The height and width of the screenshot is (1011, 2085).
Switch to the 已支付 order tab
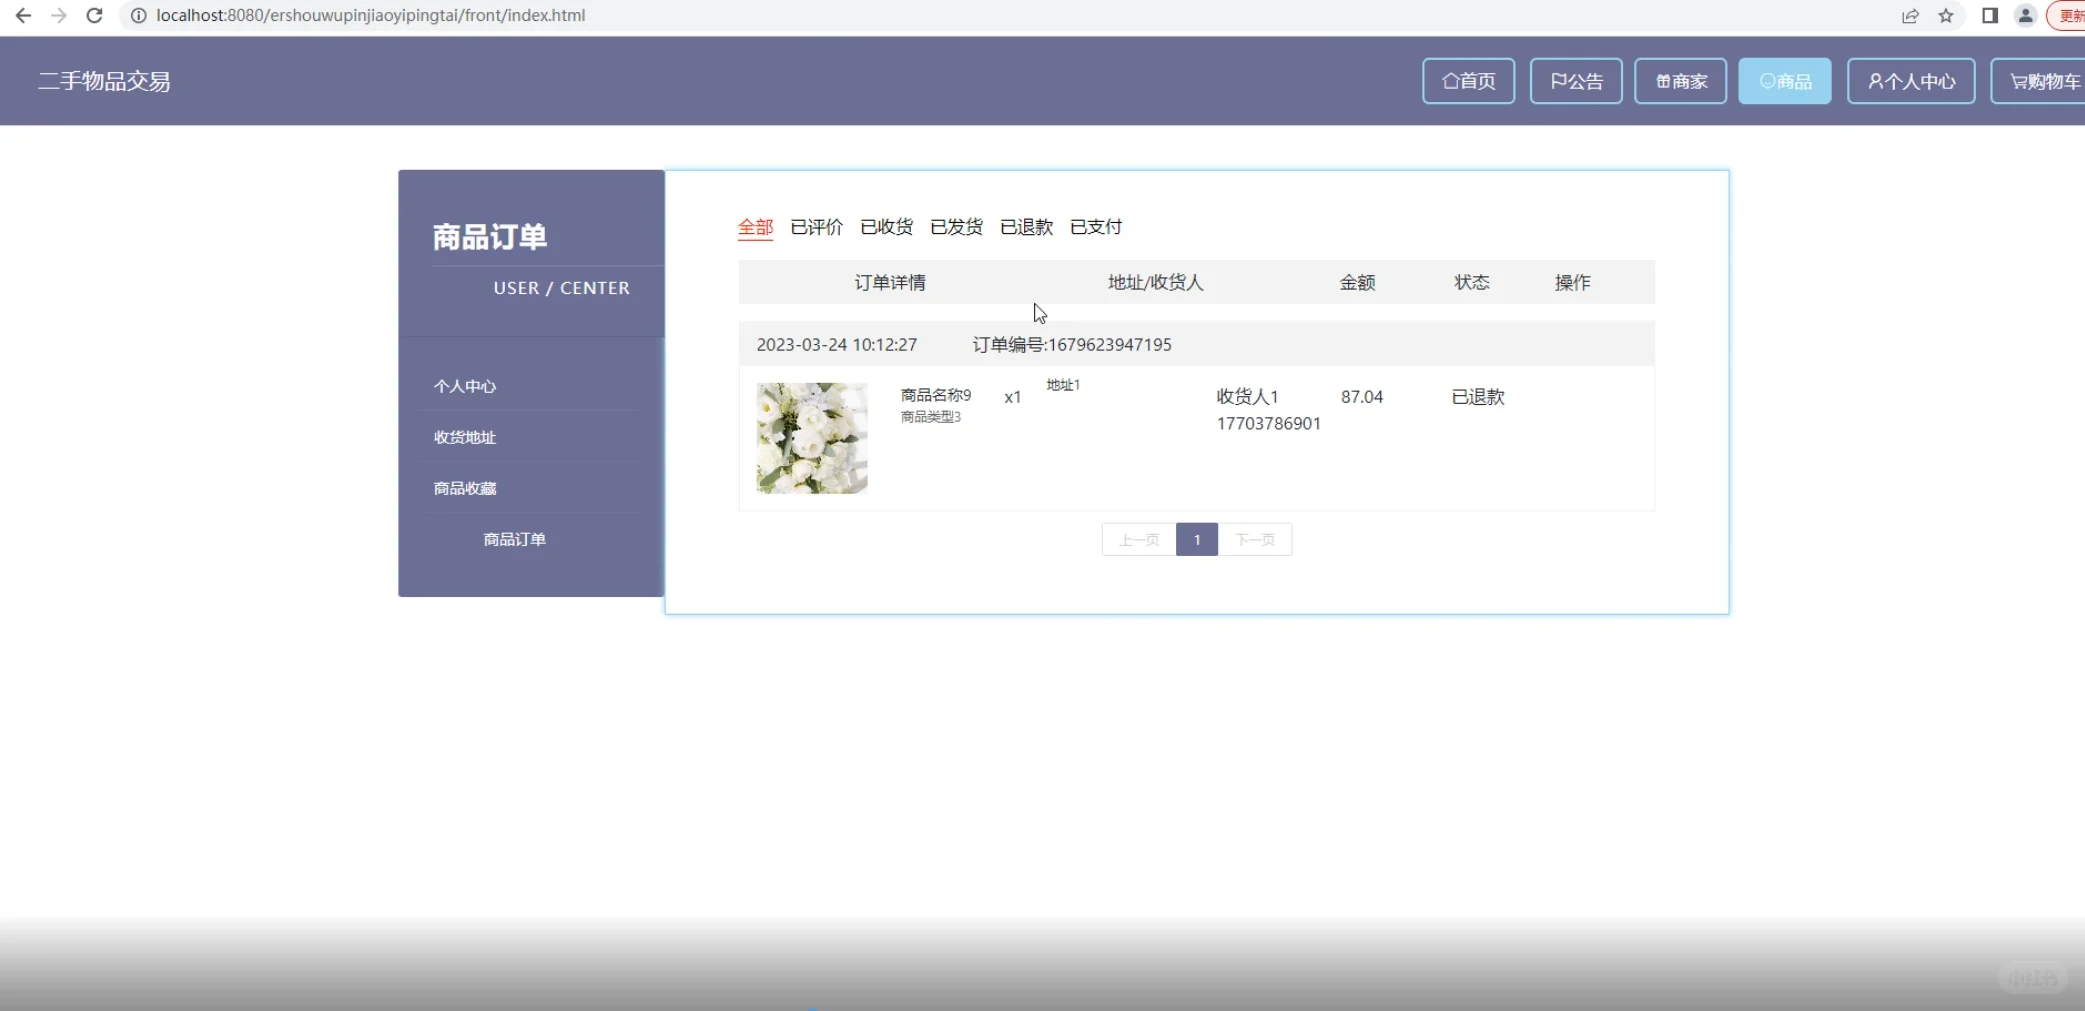coord(1096,227)
